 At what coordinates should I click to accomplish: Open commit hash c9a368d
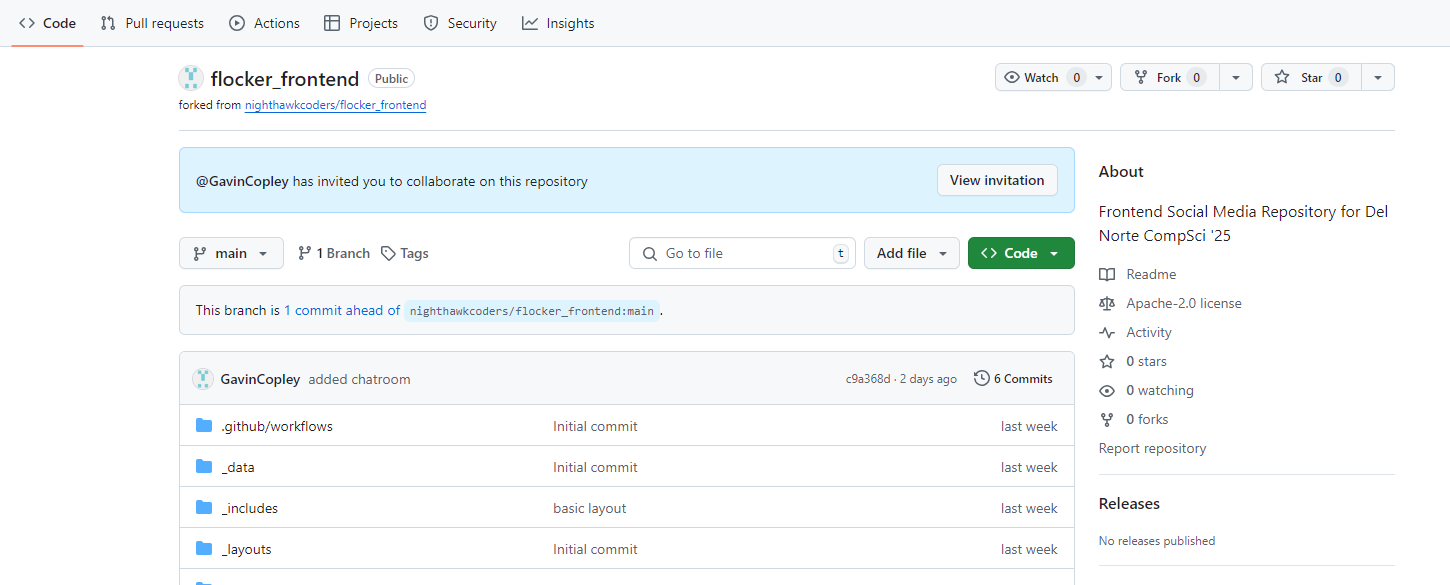[868, 379]
